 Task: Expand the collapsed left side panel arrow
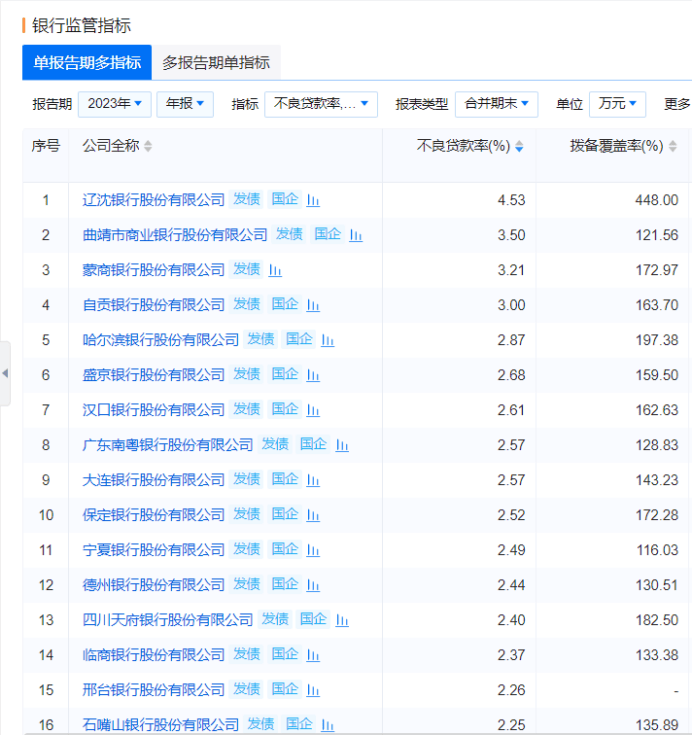tap(5, 374)
